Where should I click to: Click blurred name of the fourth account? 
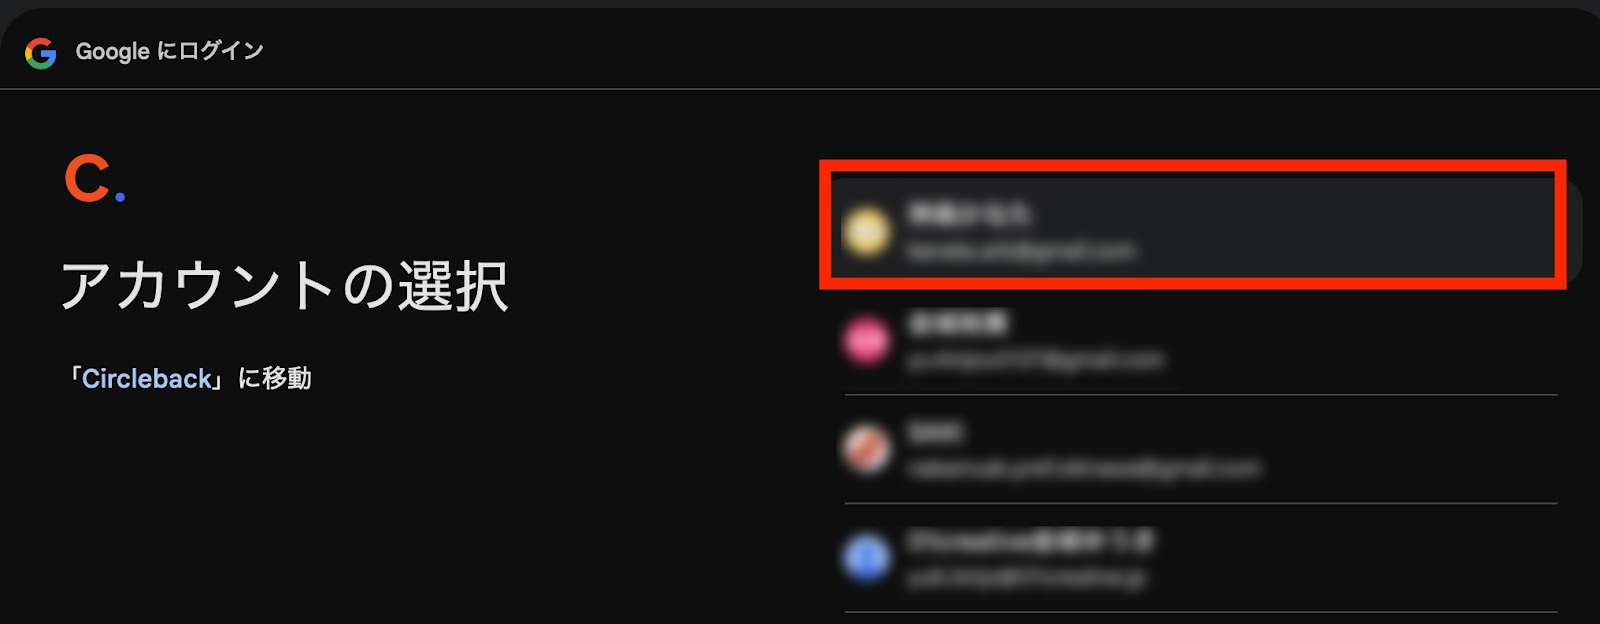(1030, 541)
